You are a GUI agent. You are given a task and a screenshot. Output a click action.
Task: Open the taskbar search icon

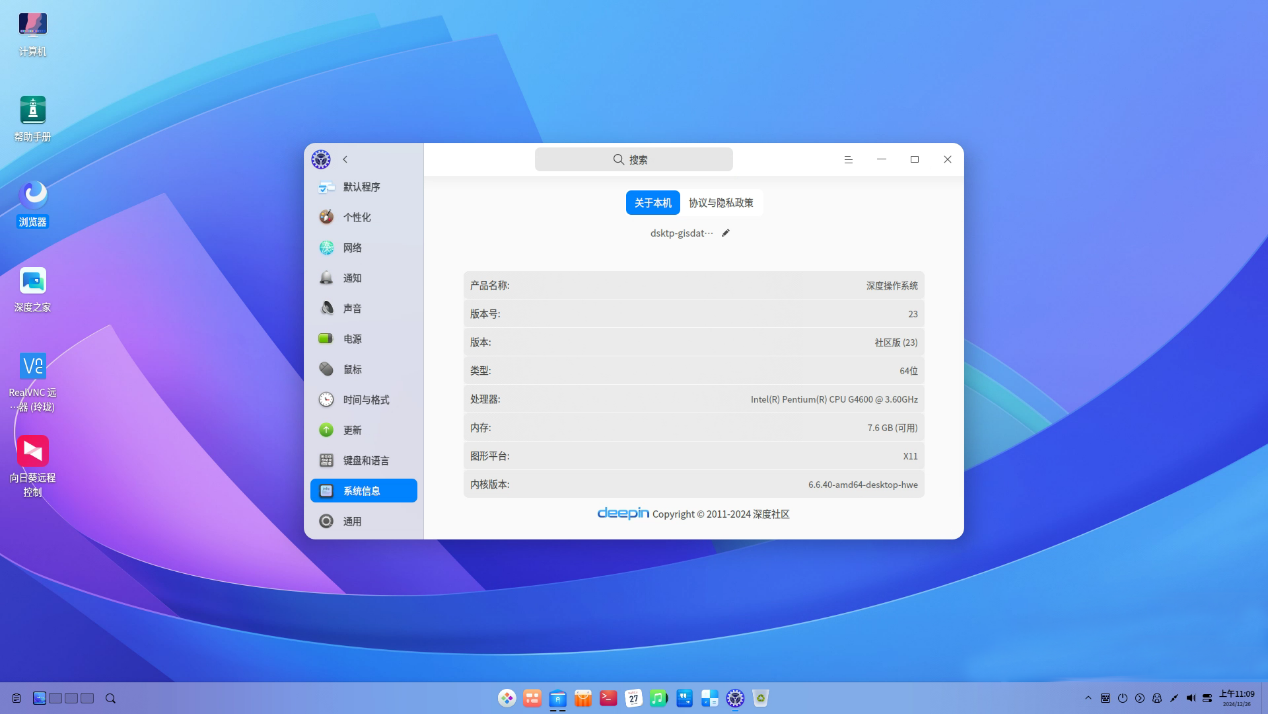(x=111, y=698)
